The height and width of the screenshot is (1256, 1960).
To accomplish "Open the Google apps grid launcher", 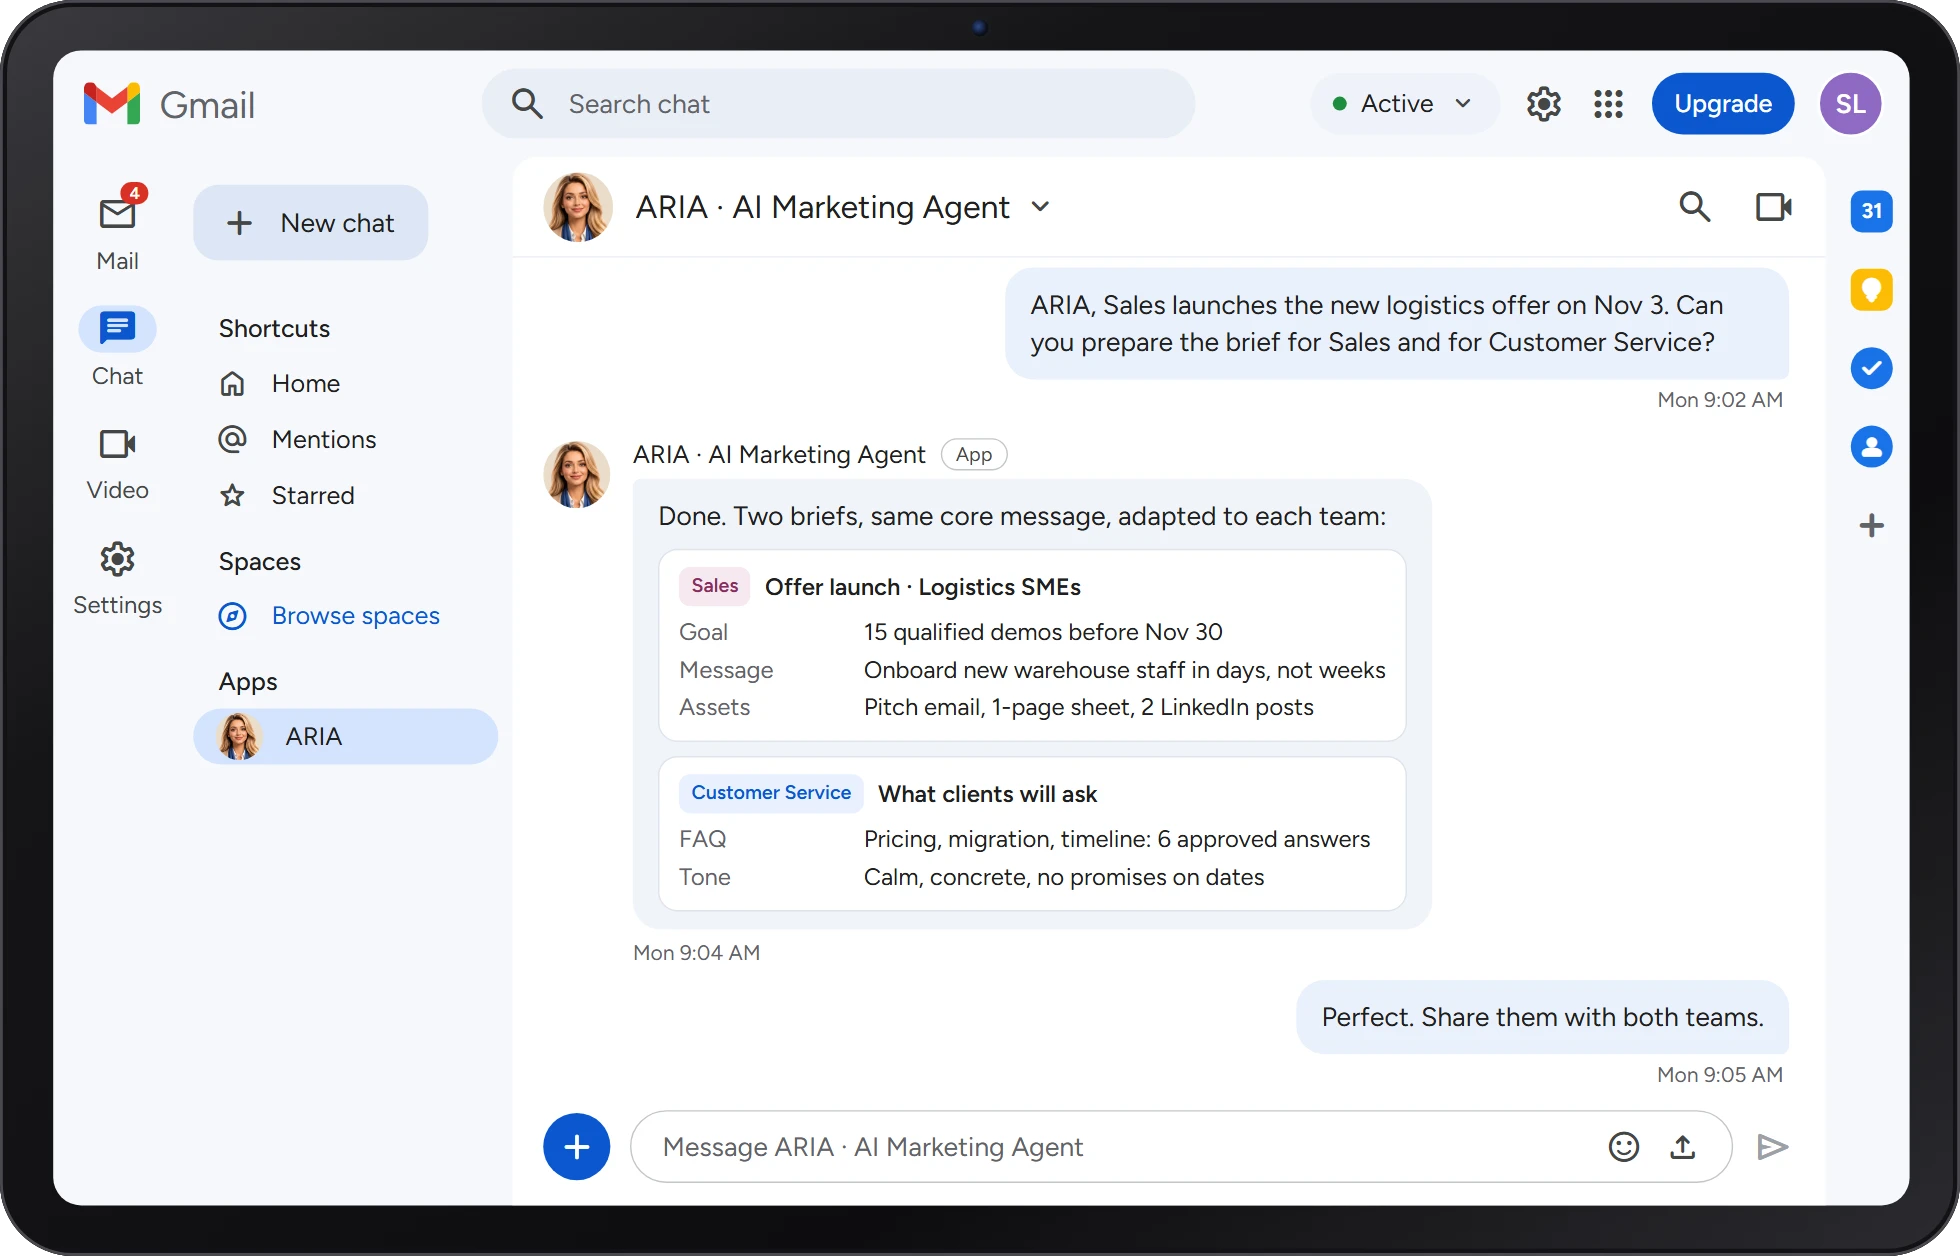I will coord(1608,104).
